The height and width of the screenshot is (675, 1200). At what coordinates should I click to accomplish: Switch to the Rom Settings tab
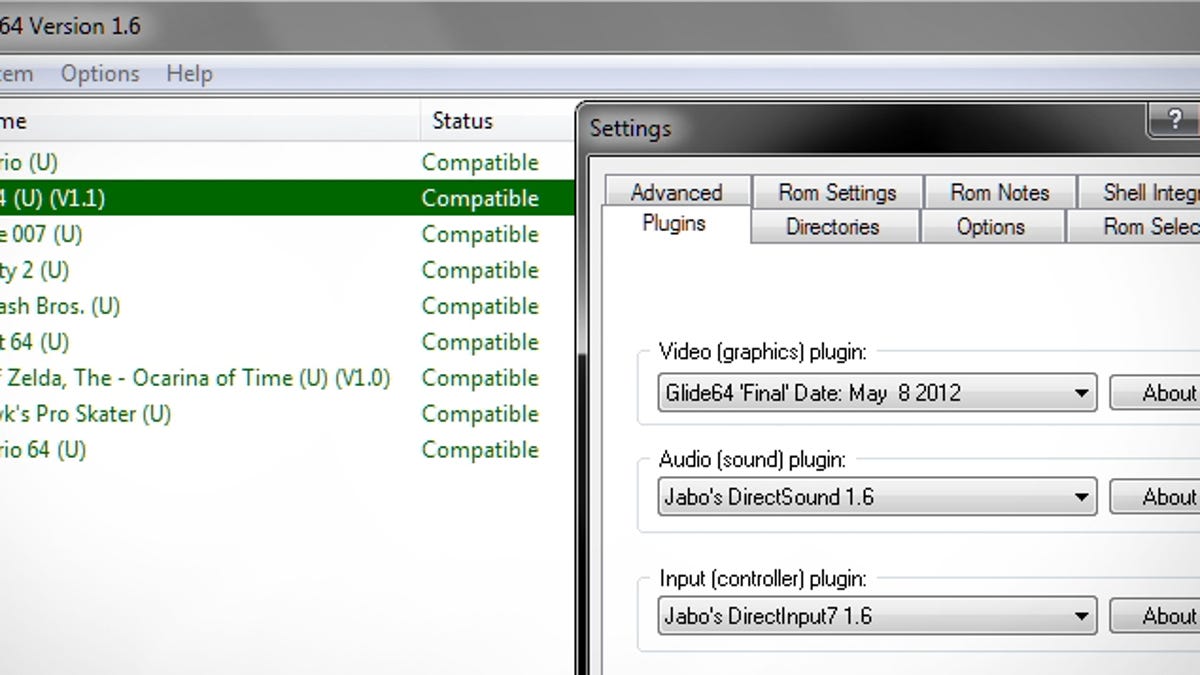[837, 192]
